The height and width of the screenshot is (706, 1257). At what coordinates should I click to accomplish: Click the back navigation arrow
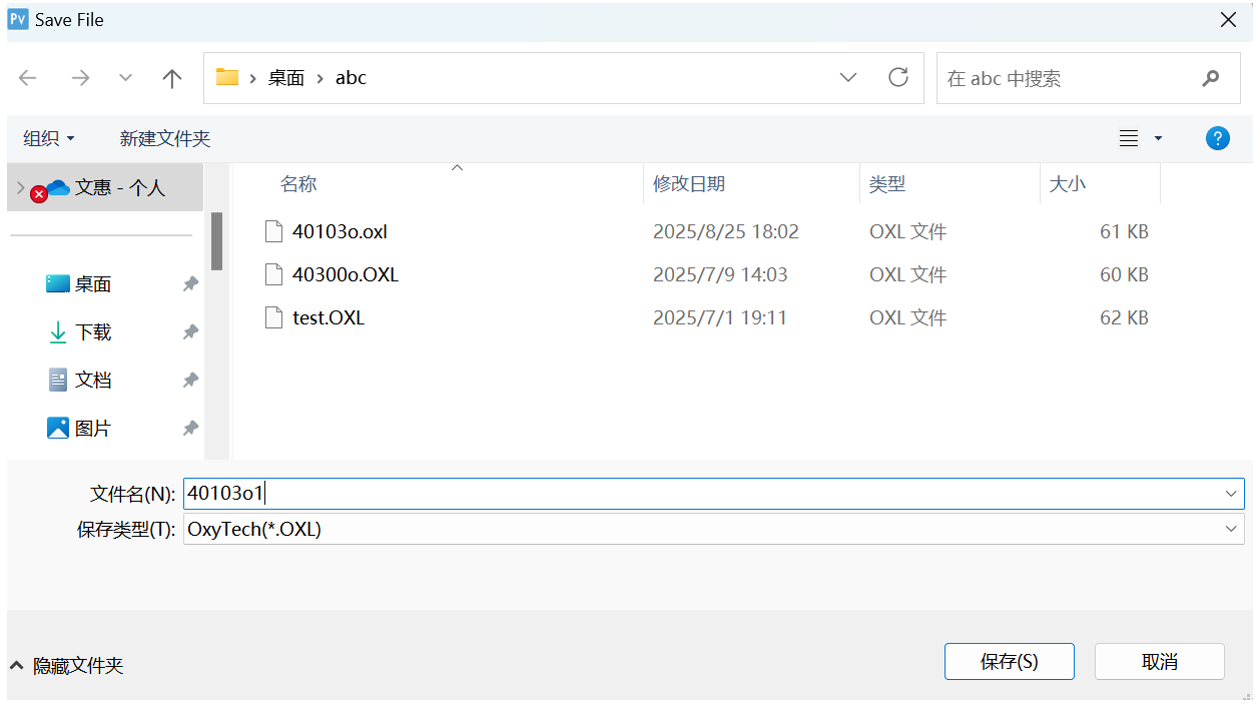tap(28, 78)
